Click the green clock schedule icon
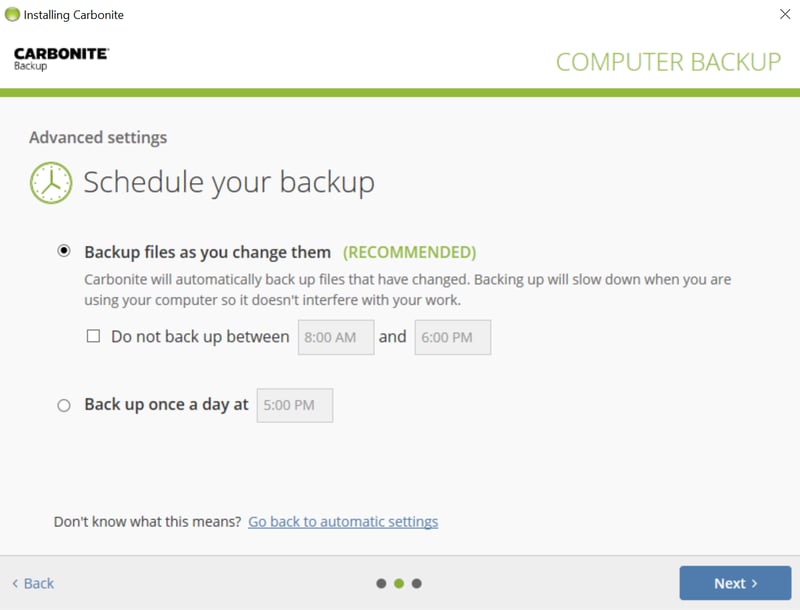800x610 pixels. tap(51, 183)
